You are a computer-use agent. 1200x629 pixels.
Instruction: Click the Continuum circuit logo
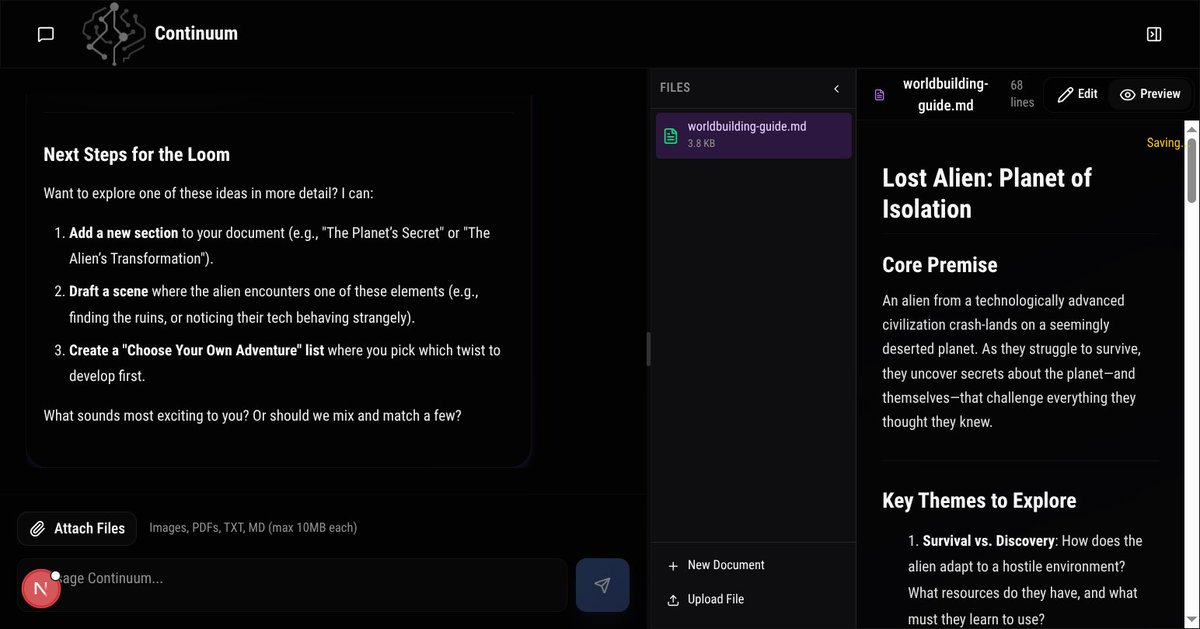(x=113, y=34)
